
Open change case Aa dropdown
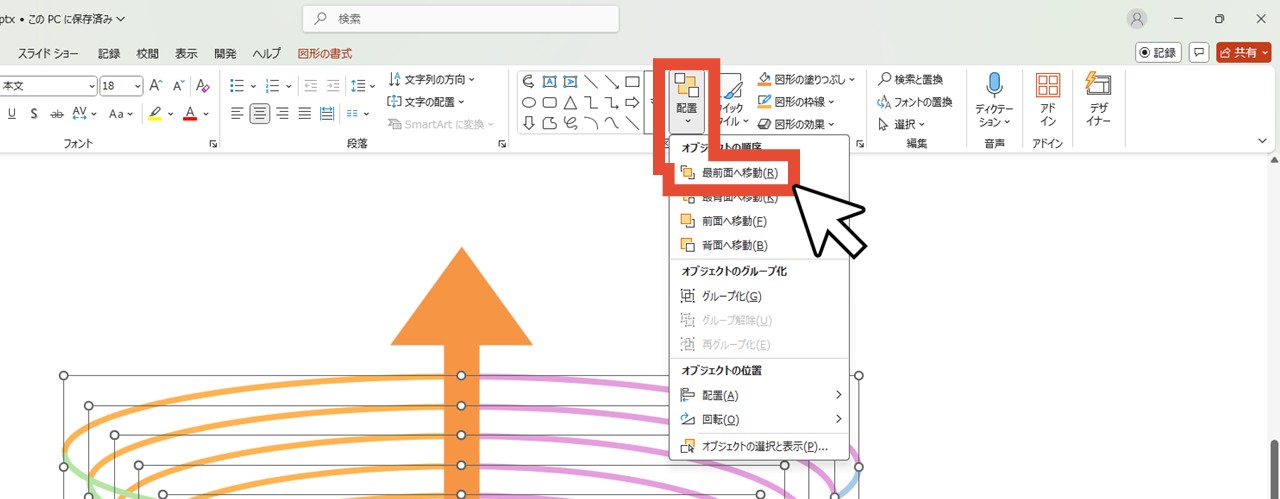click(121, 114)
